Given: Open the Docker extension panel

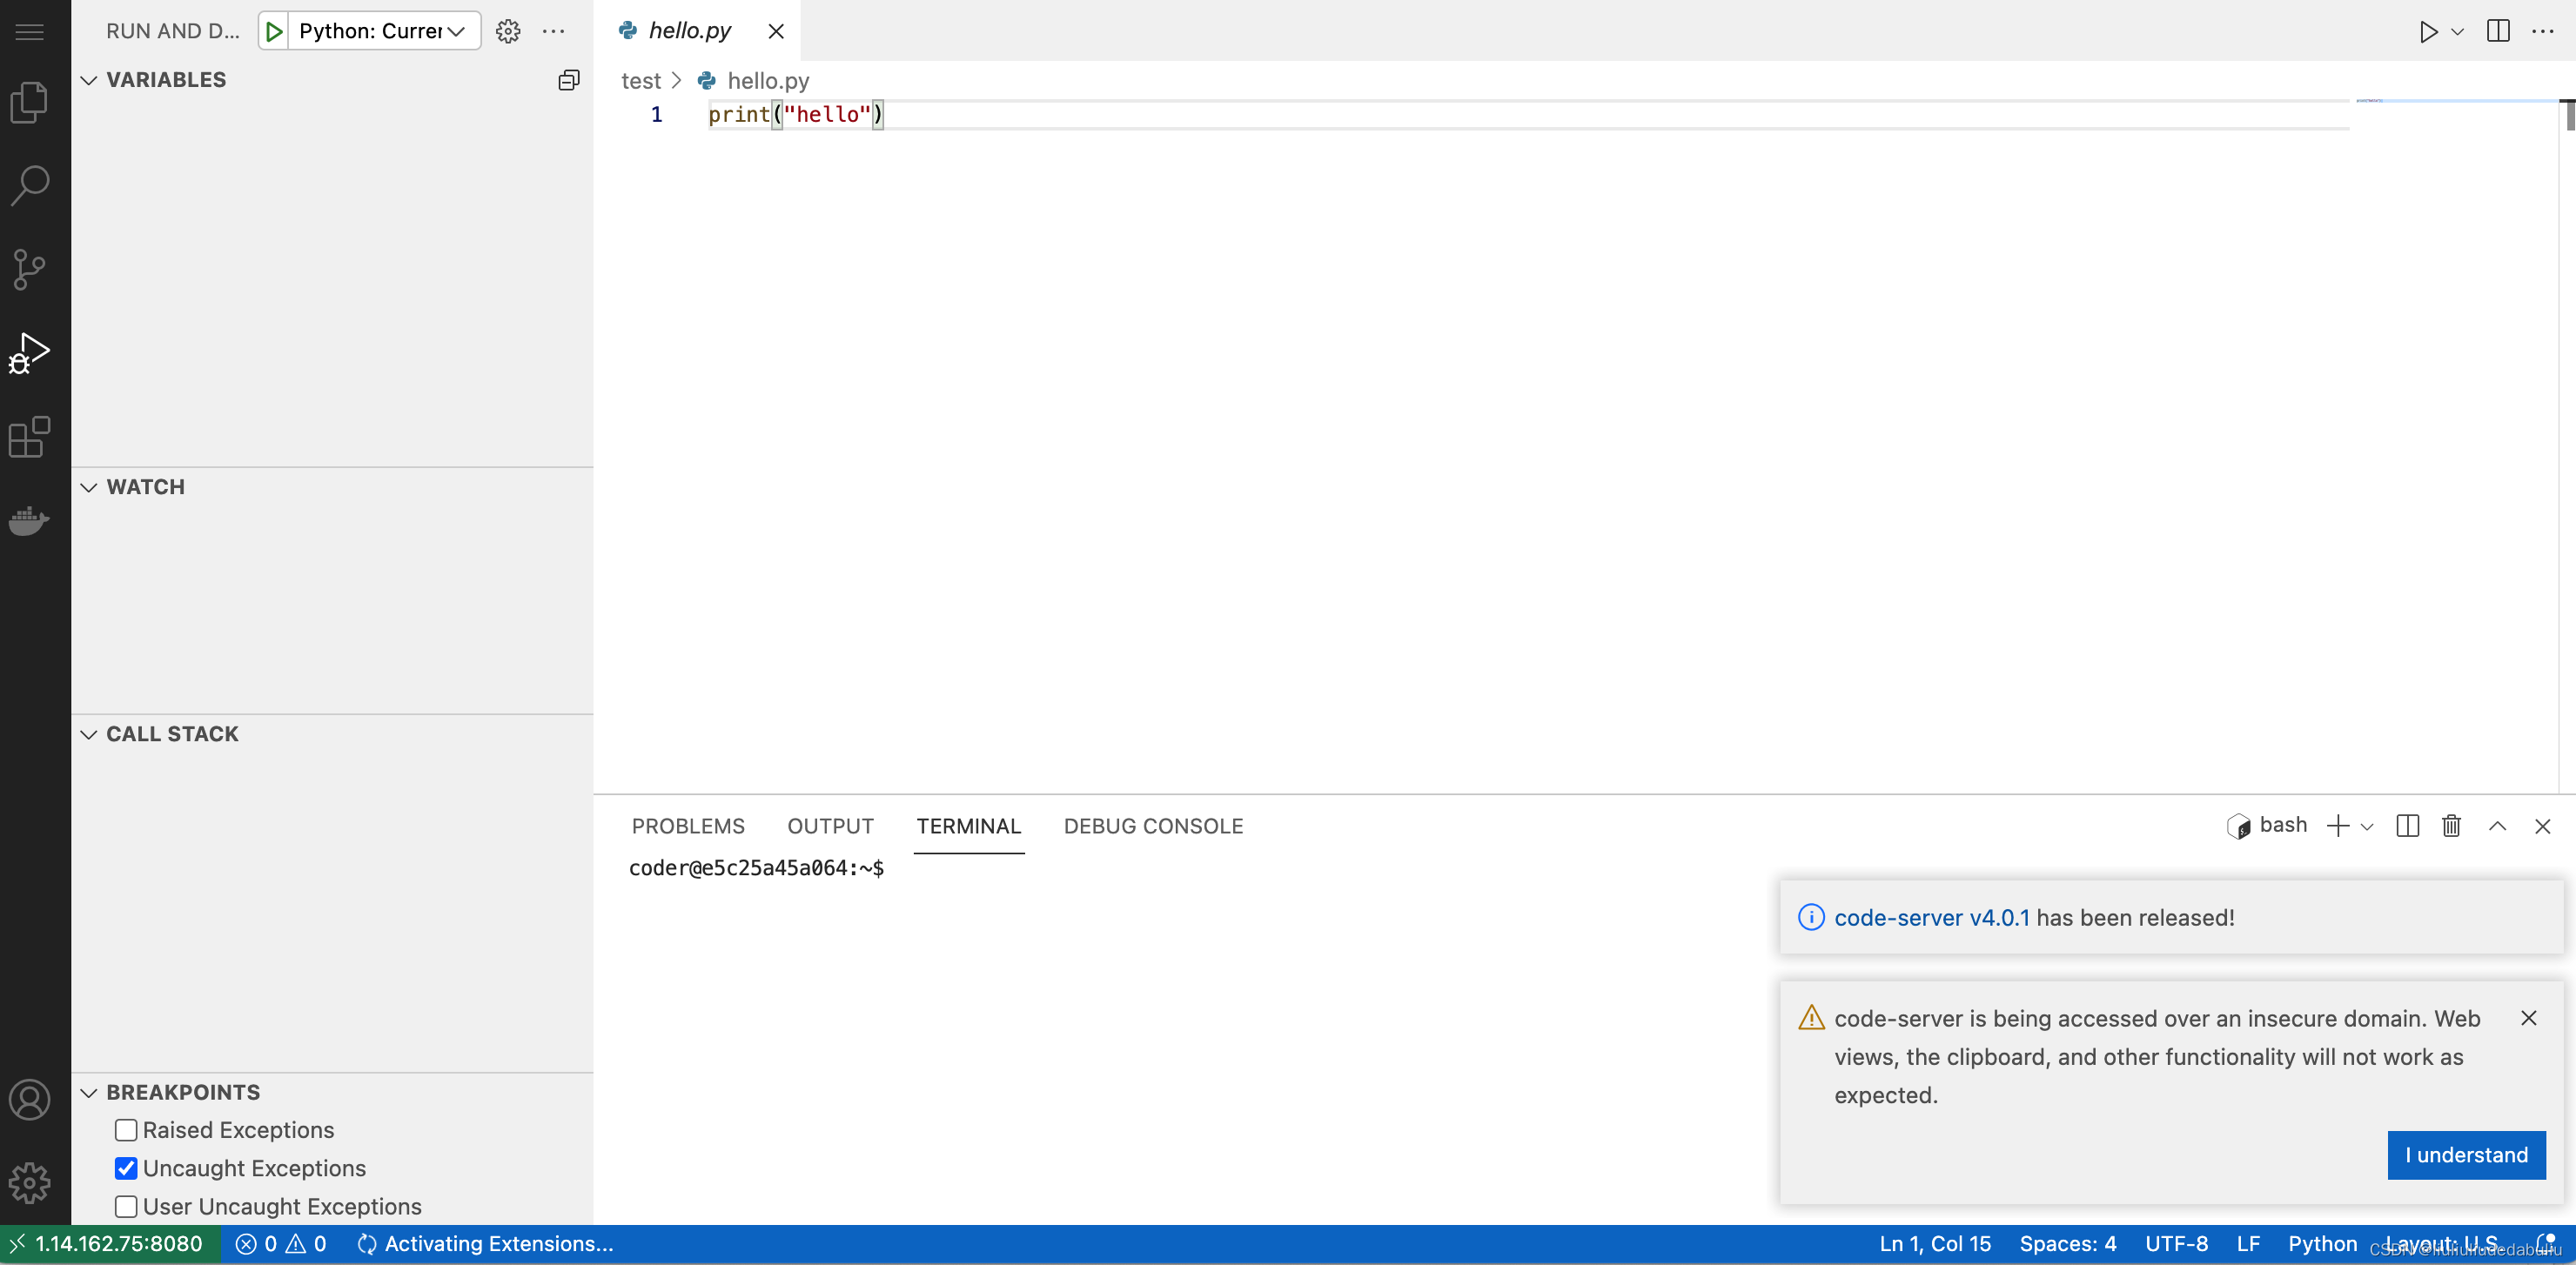Looking at the screenshot, I should coord(29,520).
